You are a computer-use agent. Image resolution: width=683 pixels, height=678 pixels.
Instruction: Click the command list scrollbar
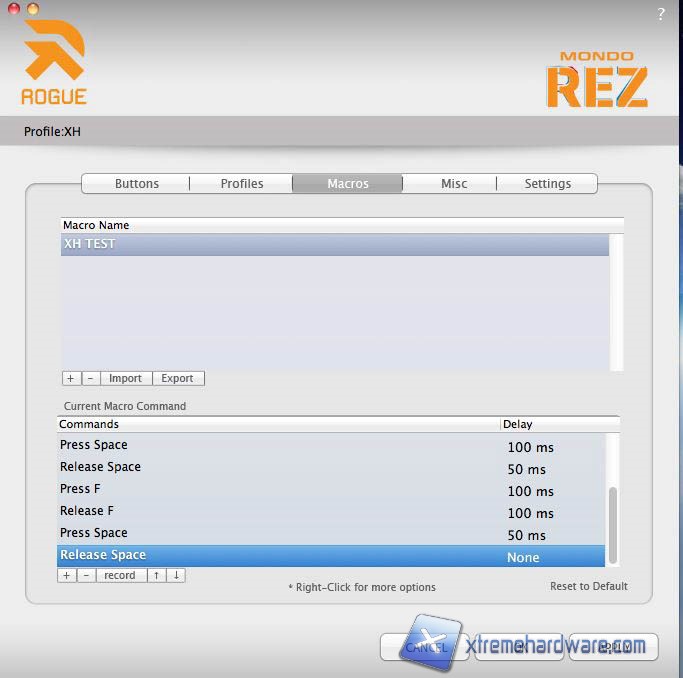tap(613, 525)
